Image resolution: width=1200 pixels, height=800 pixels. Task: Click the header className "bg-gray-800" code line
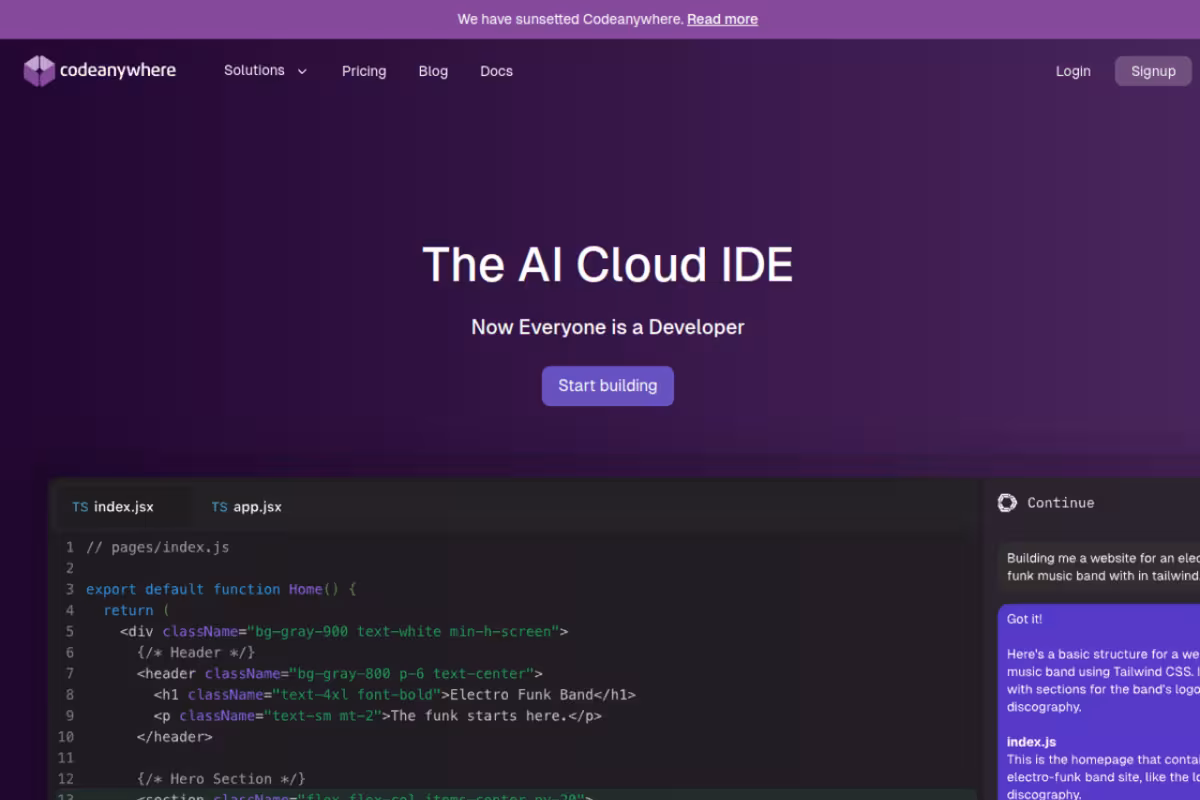point(340,673)
